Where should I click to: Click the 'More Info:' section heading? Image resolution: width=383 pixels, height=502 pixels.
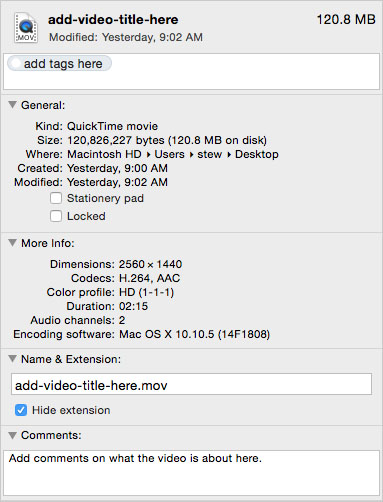(48, 243)
